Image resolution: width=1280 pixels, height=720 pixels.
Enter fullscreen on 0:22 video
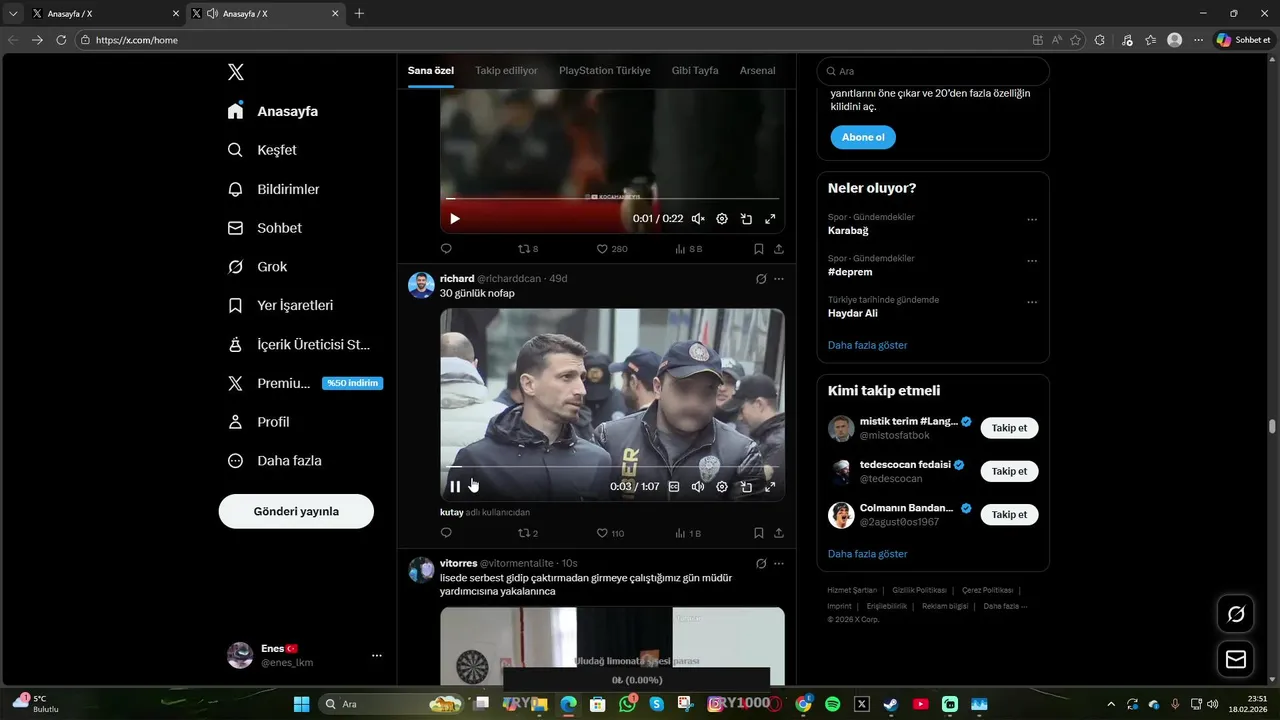pyautogui.click(x=770, y=219)
